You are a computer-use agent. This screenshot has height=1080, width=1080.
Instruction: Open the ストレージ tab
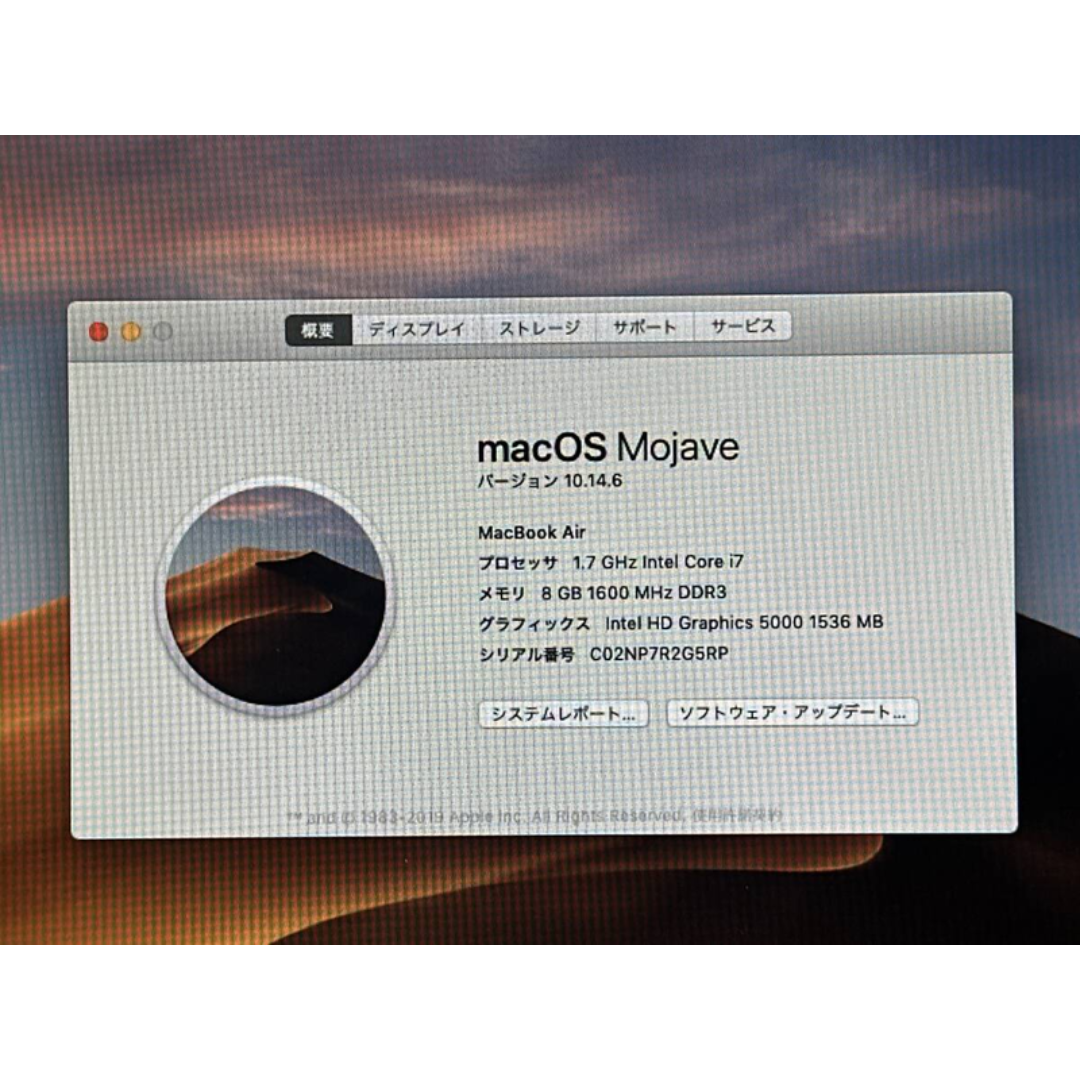539,328
